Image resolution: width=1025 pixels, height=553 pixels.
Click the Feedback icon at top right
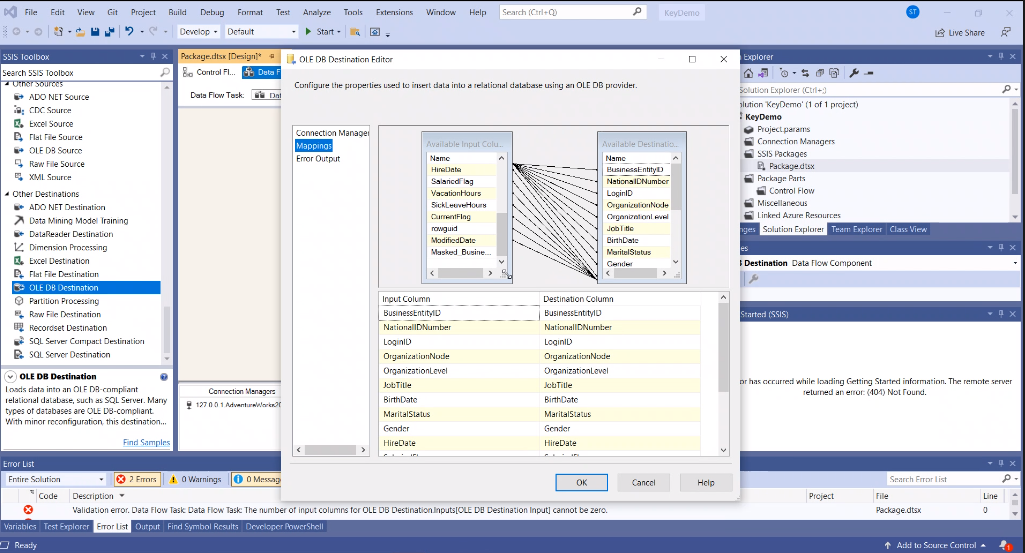[x=1006, y=32]
